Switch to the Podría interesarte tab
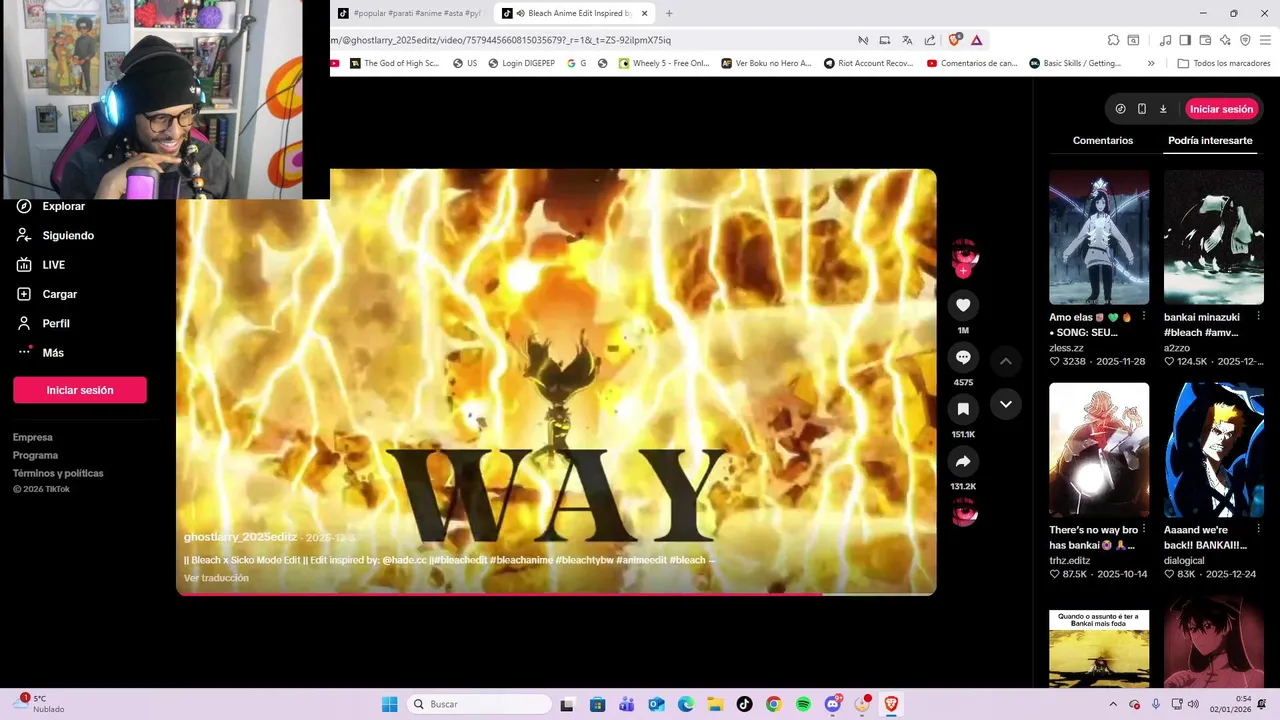The height and width of the screenshot is (720, 1280). tap(1210, 141)
